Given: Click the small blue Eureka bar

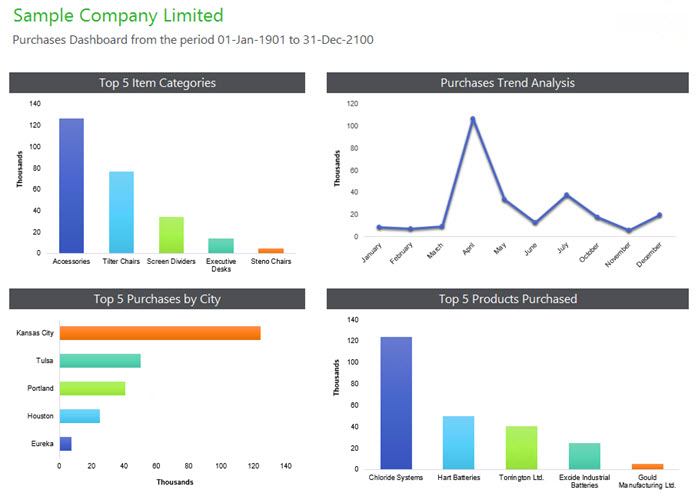Looking at the screenshot, I should tap(65, 443).
